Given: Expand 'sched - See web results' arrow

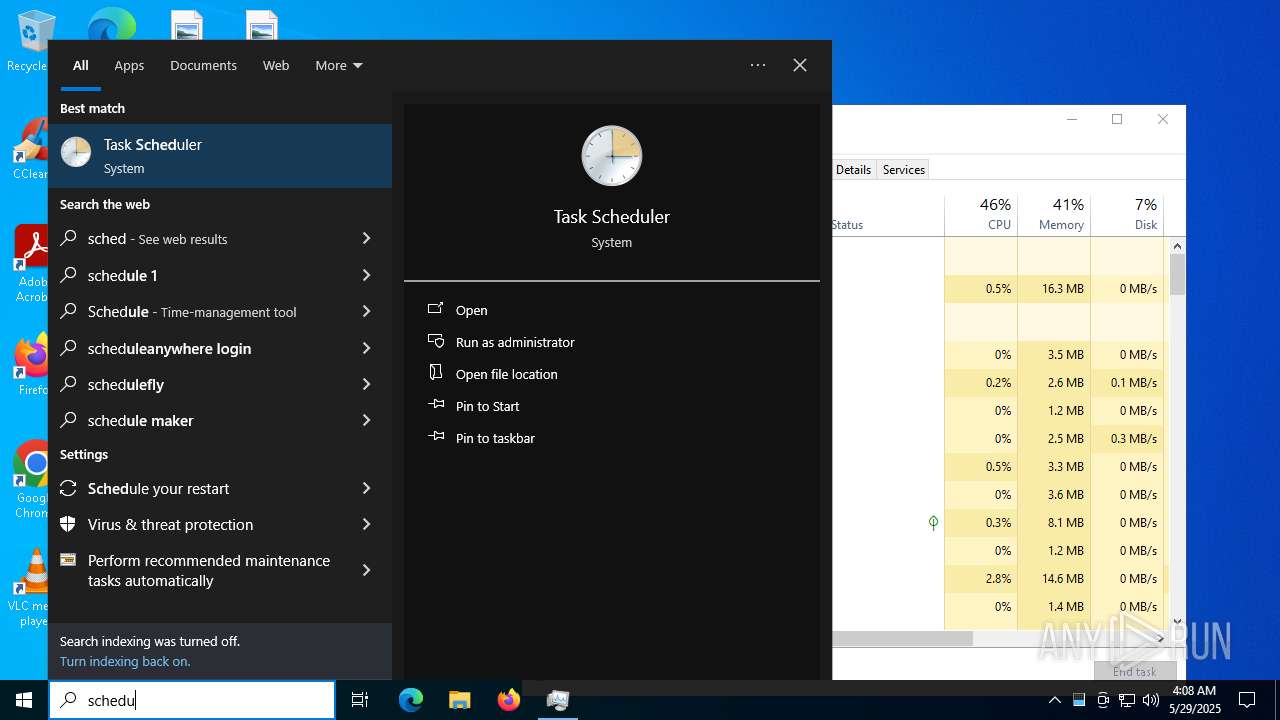Looking at the screenshot, I should coord(366,238).
